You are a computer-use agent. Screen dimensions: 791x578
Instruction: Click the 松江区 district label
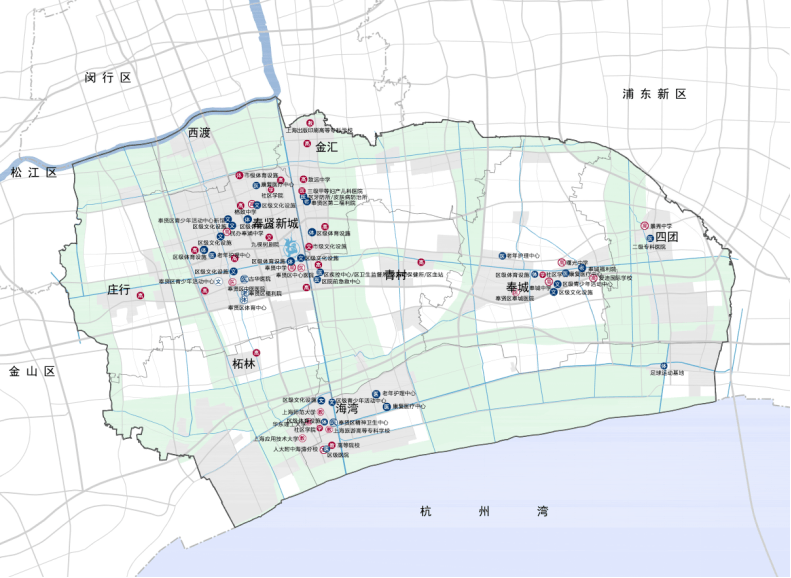click(34, 172)
